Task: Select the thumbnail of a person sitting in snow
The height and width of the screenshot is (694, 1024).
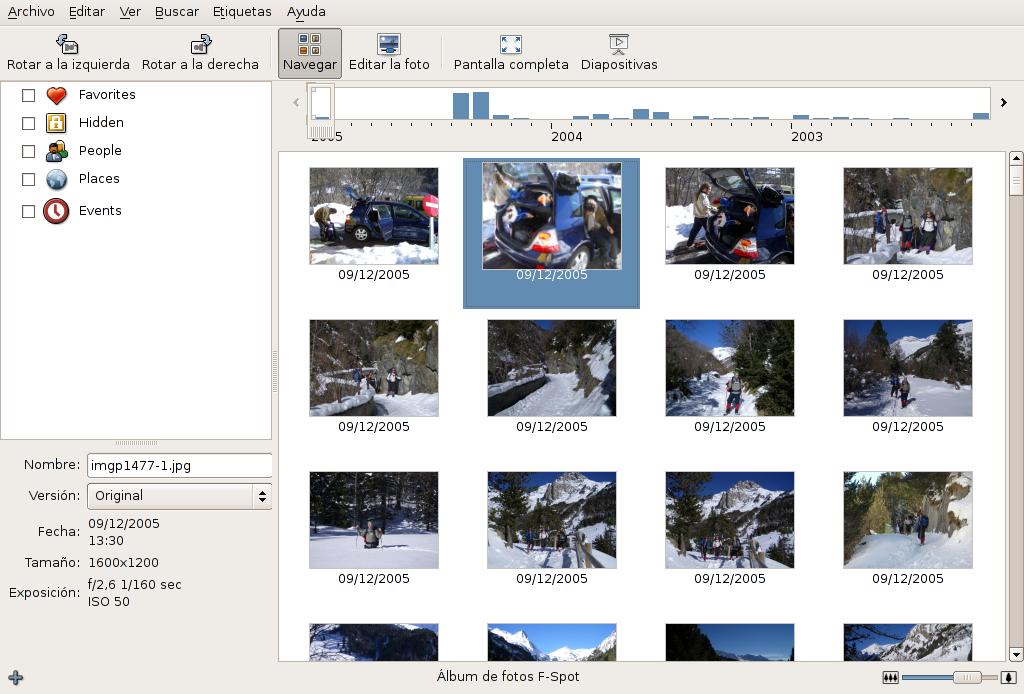Action: (x=374, y=520)
